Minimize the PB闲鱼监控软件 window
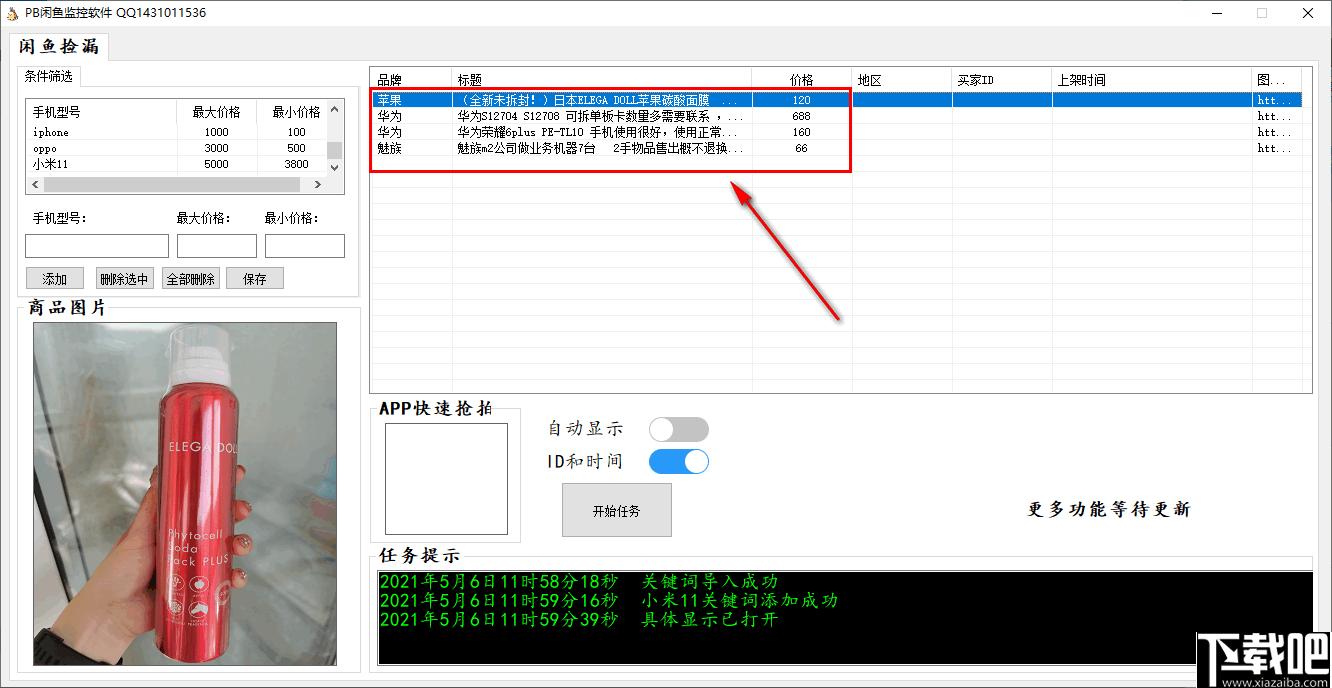This screenshot has height=688, width=1332. [x=1218, y=13]
